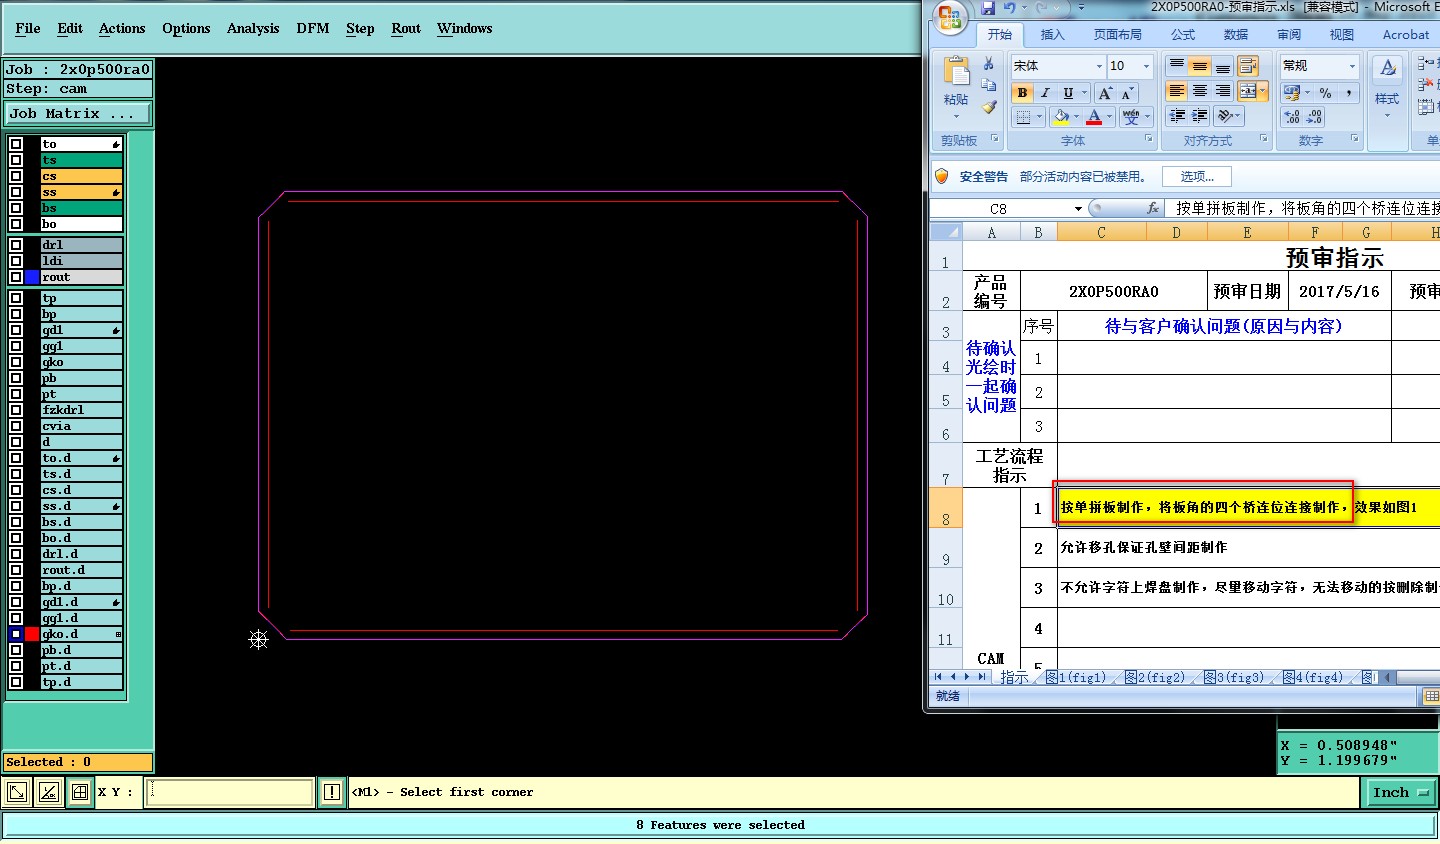This screenshot has height=844, width=1440.
Task: Click the Cut scissors icon
Action: click(x=989, y=65)
